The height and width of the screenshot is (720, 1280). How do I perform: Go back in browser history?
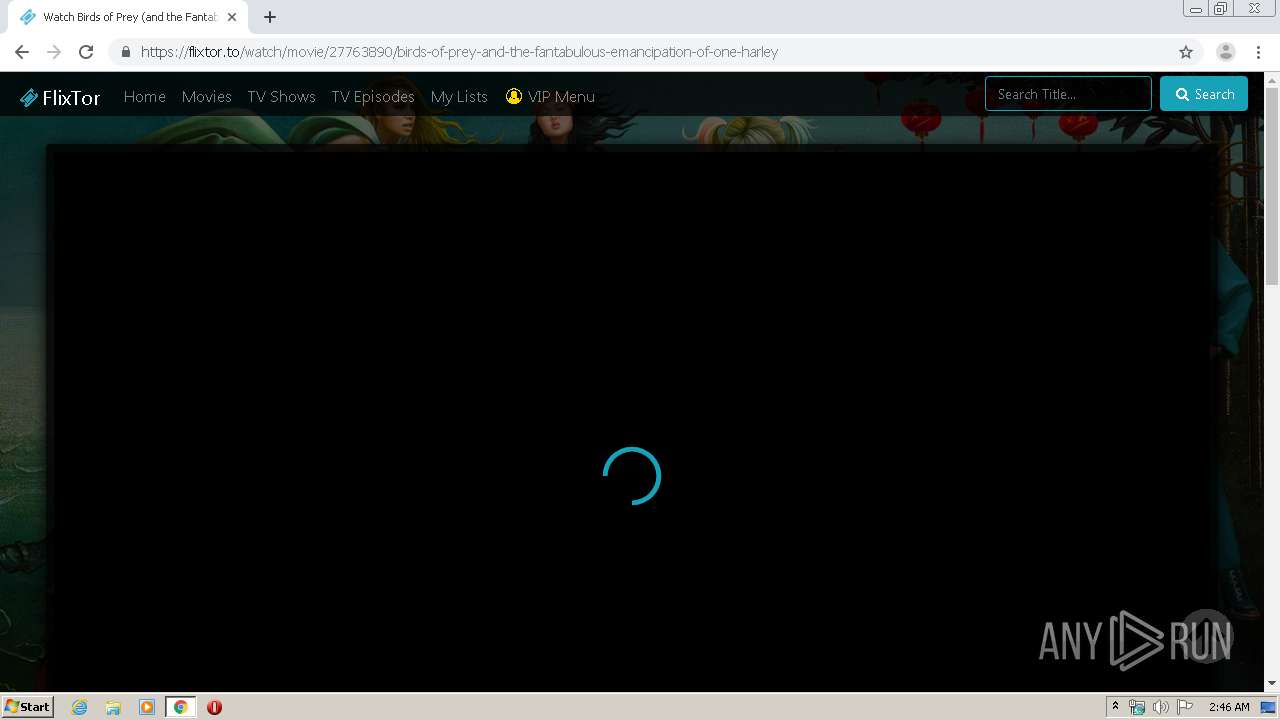tap(22, 52)
